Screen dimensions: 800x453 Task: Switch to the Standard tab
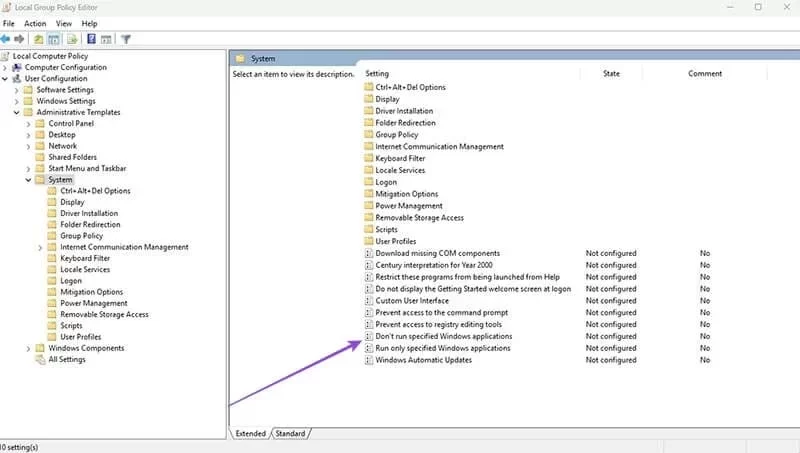tap(290, 433)
